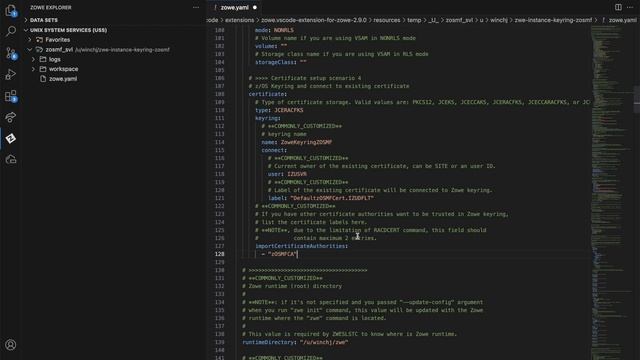Open zowe.yaml in the USS tree
Viewport: 640px width, 360px height.
click(x=63, y=79)
